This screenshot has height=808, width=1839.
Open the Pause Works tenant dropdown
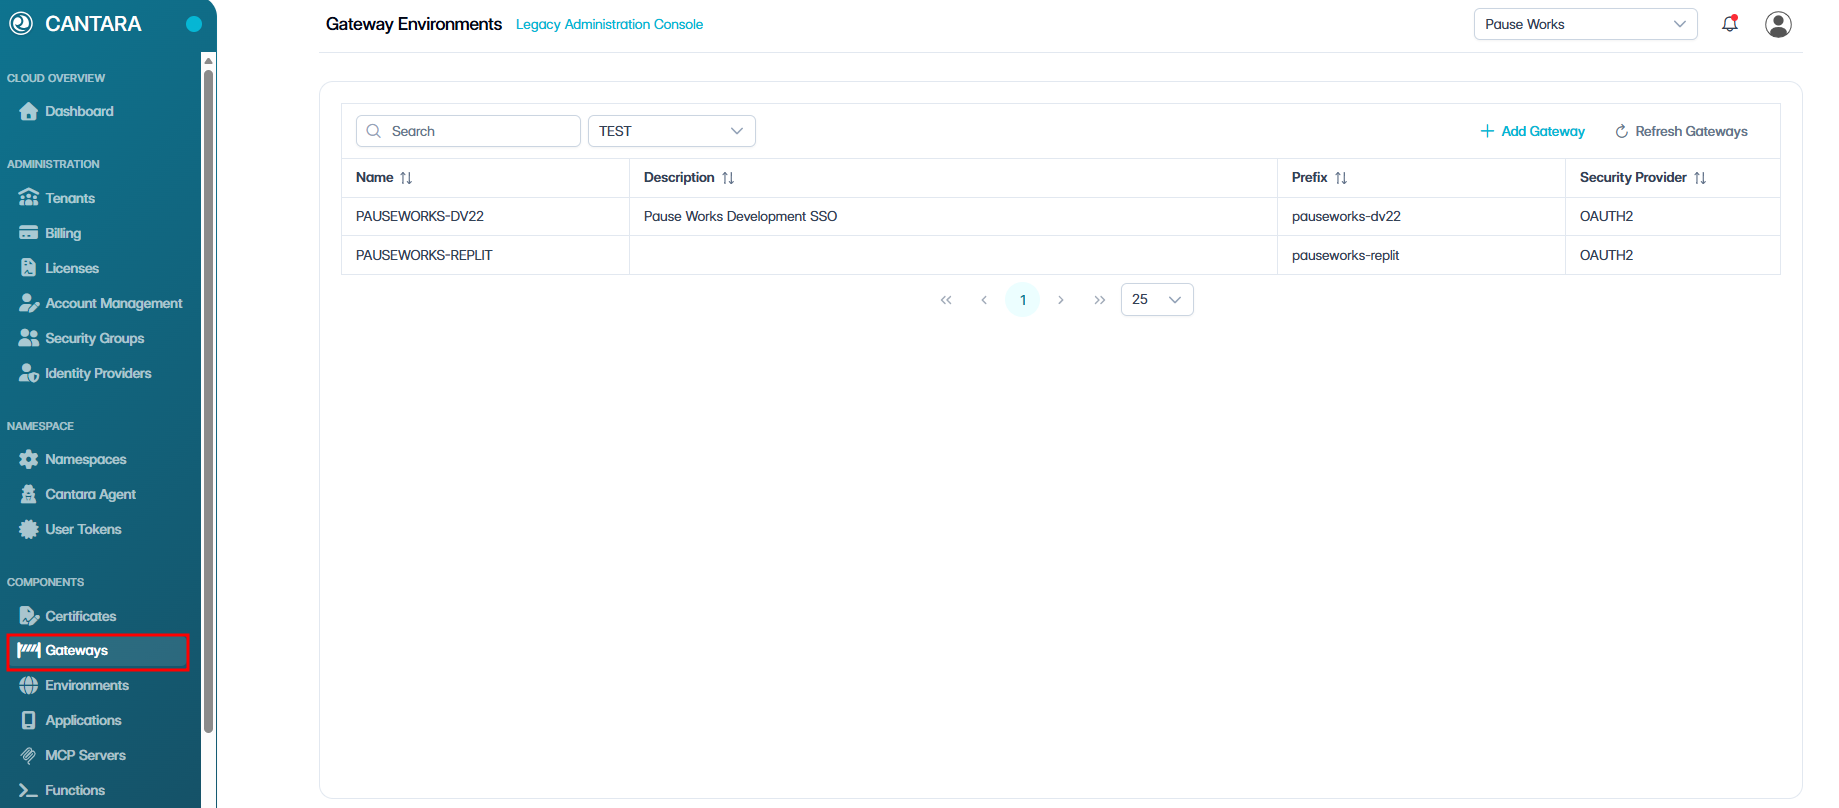pos(1585,24)
